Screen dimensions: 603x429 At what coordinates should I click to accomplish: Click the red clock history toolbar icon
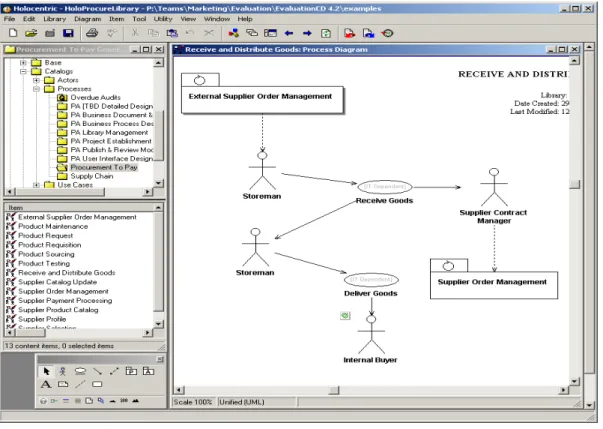(x=387, y=33)
